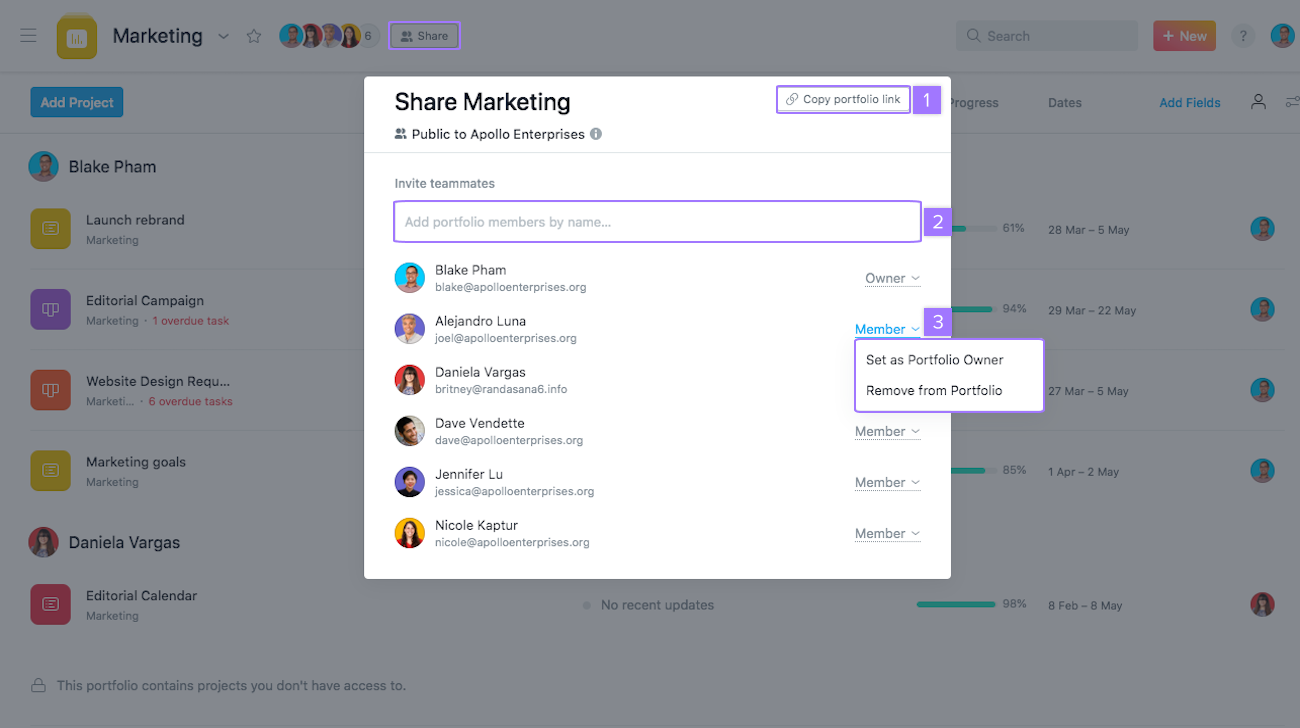Click the Add portfolio members by name field

(657, 222)
